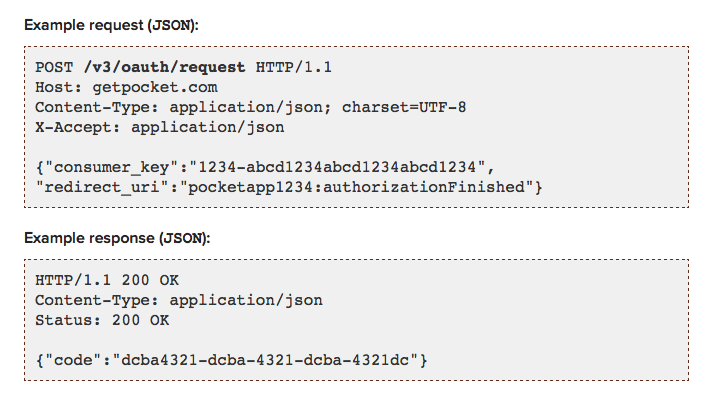Image resolution: width=711 pixels, height=393 pixels.
Task: Click the Content-Type charset=UTF-8 request header
Action: click(251, 107)
